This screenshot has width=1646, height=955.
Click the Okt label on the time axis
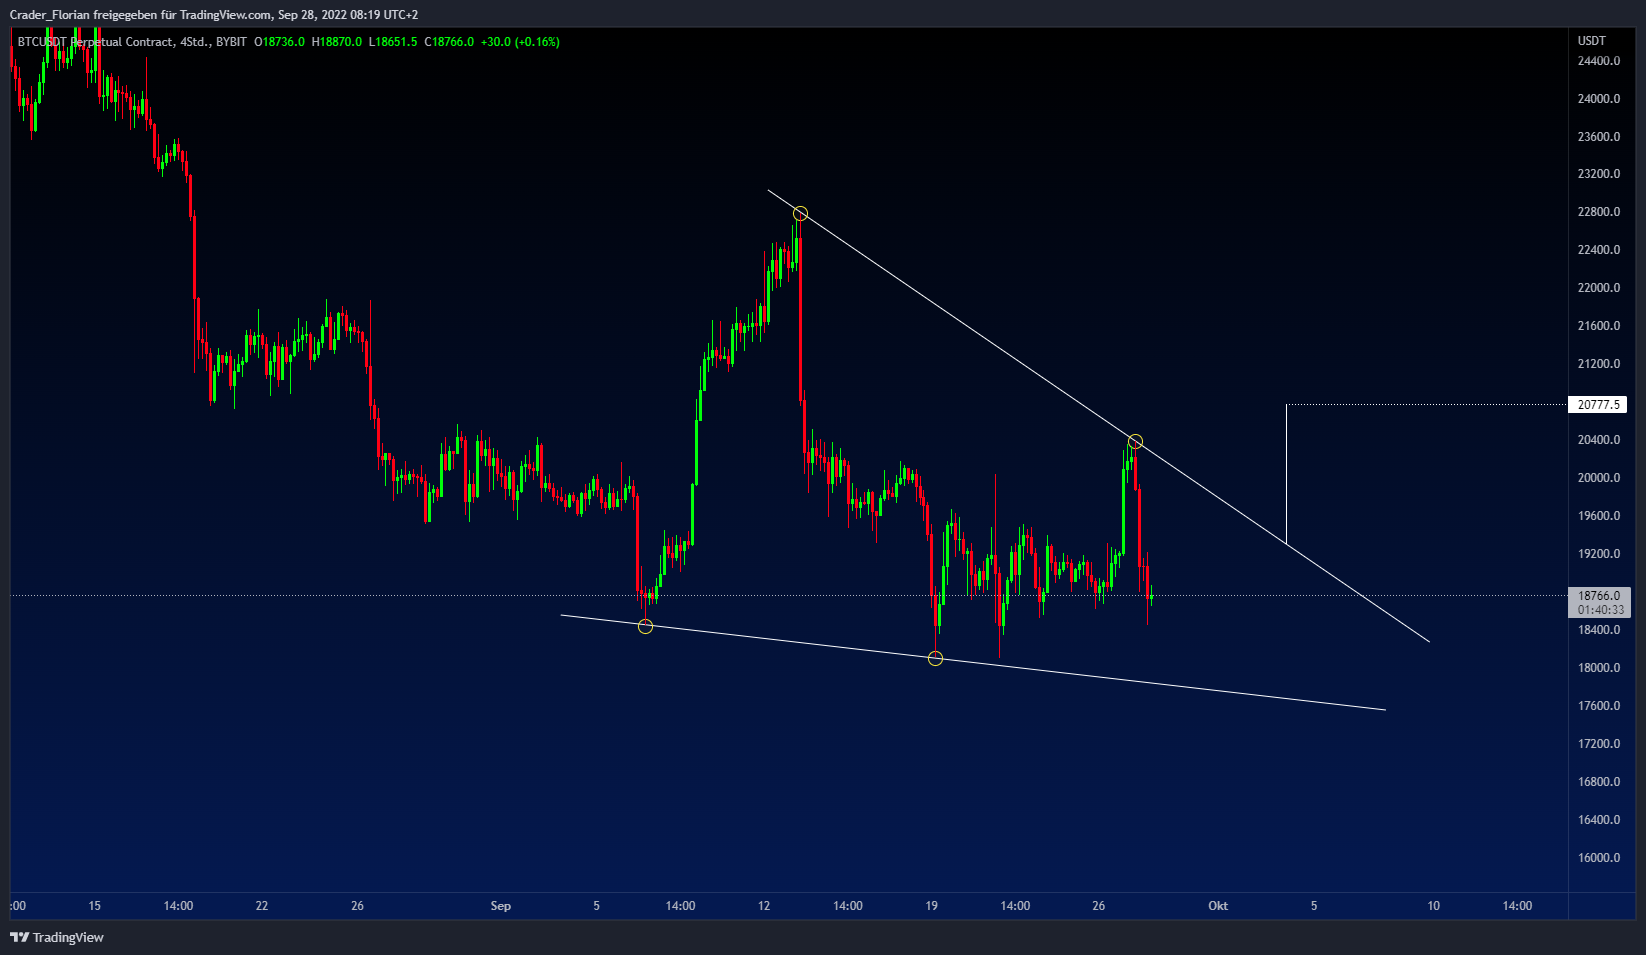(x=1218, y=906)
